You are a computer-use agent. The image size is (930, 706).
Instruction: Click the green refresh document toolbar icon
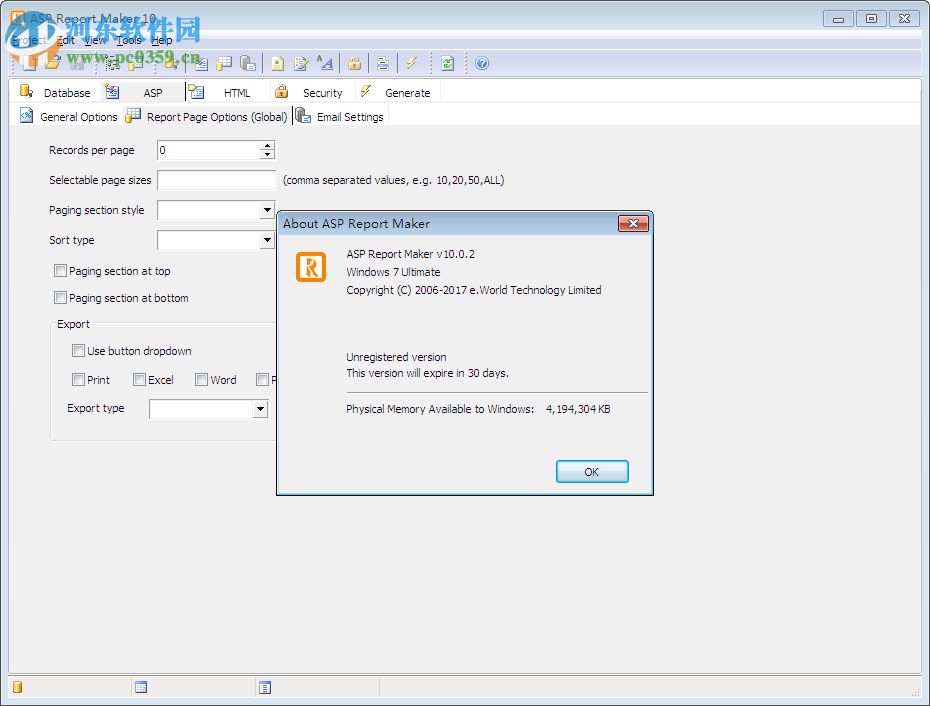click(447, 63)
